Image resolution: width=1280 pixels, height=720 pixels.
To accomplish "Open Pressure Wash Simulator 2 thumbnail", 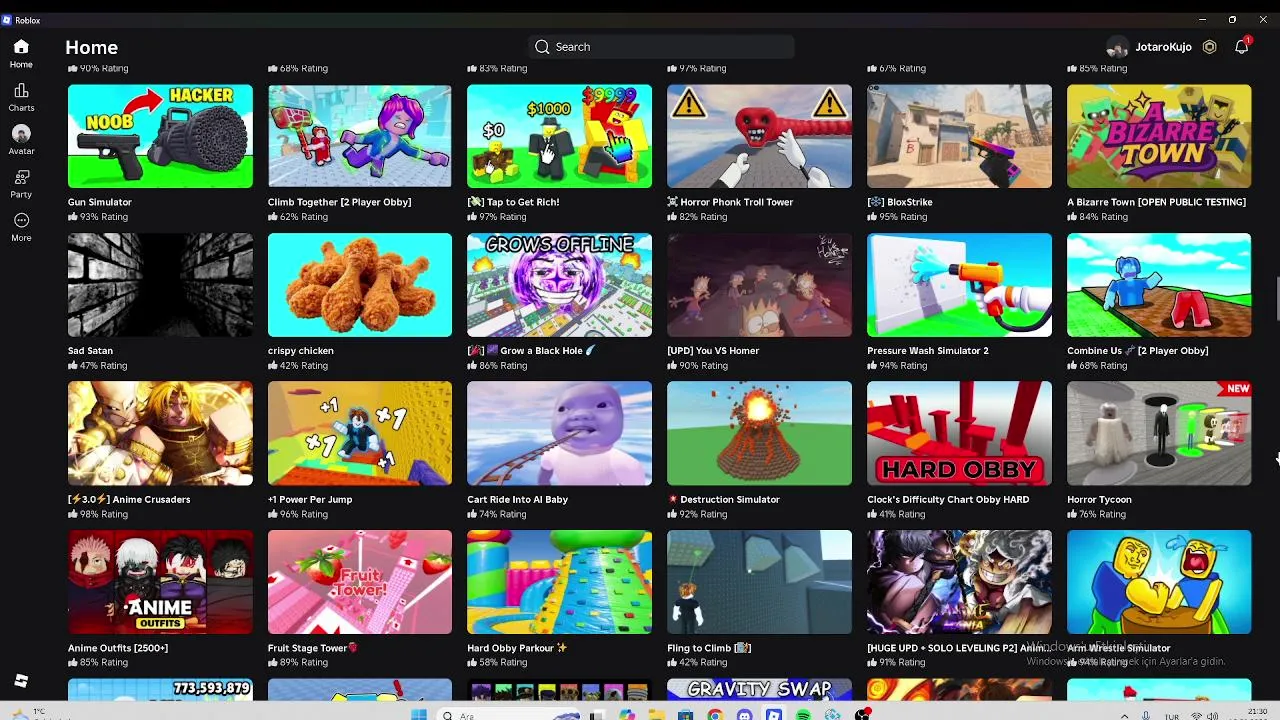I will [959, 285].
